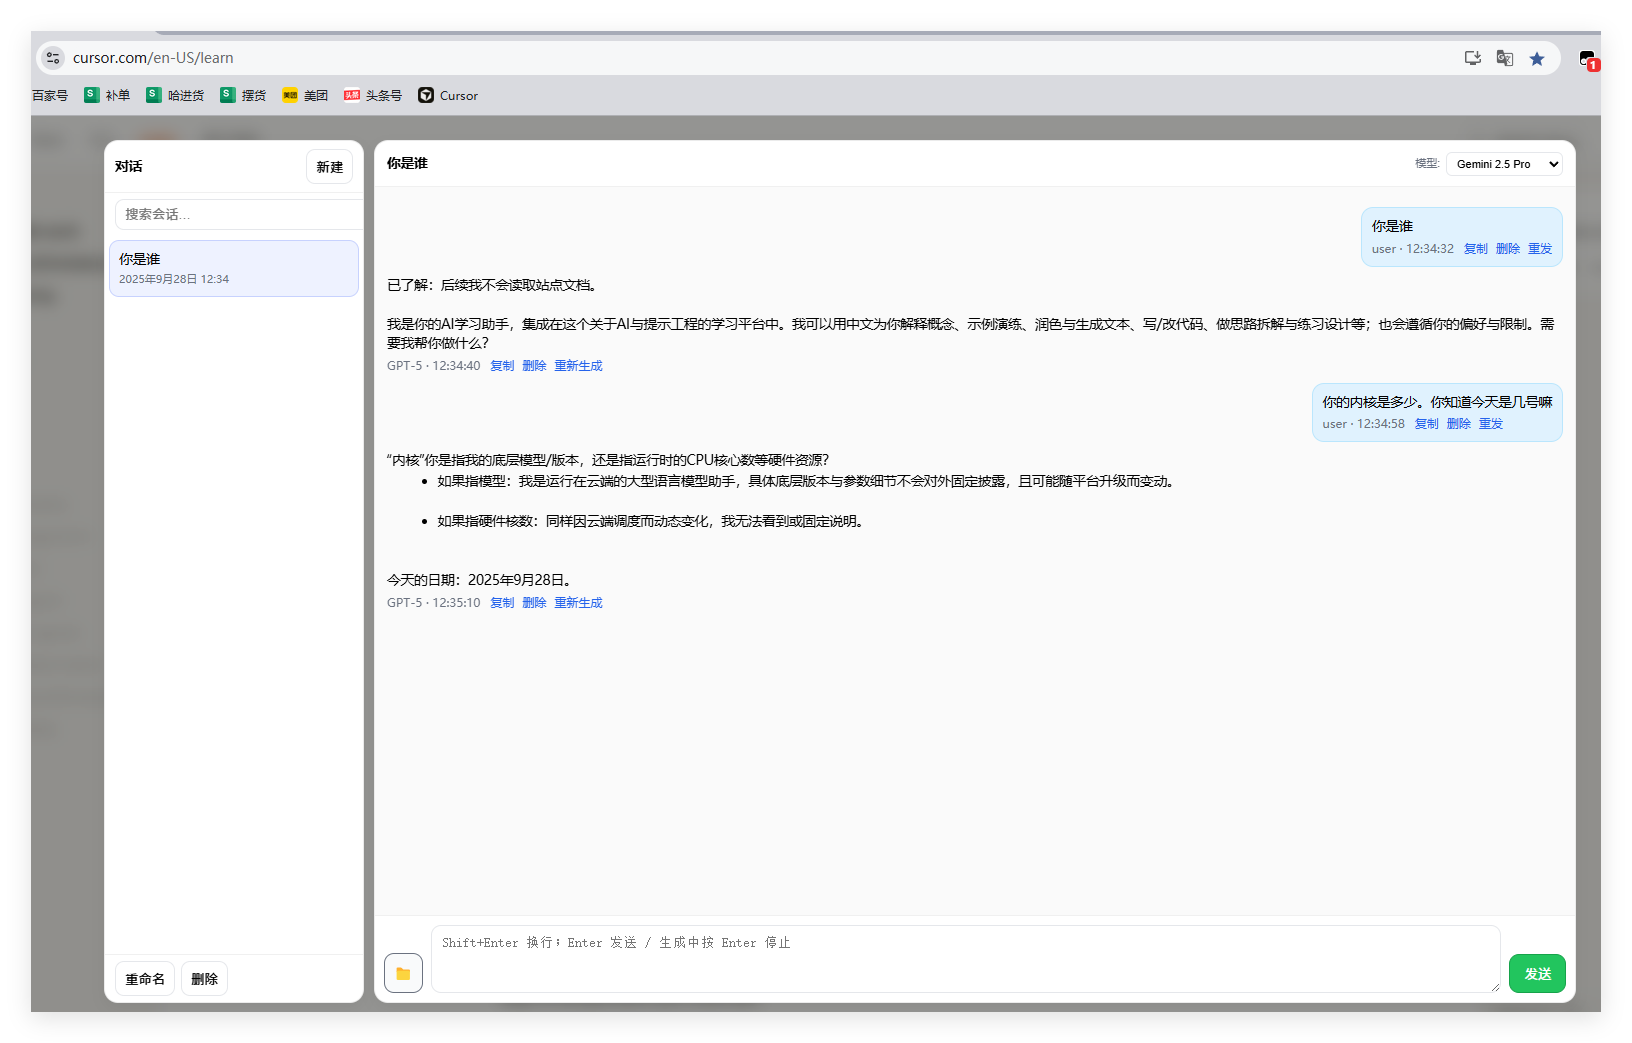Click into the message input textarea
The width and height of the screenshot is (1632, 1043).
tap(965, 958)
